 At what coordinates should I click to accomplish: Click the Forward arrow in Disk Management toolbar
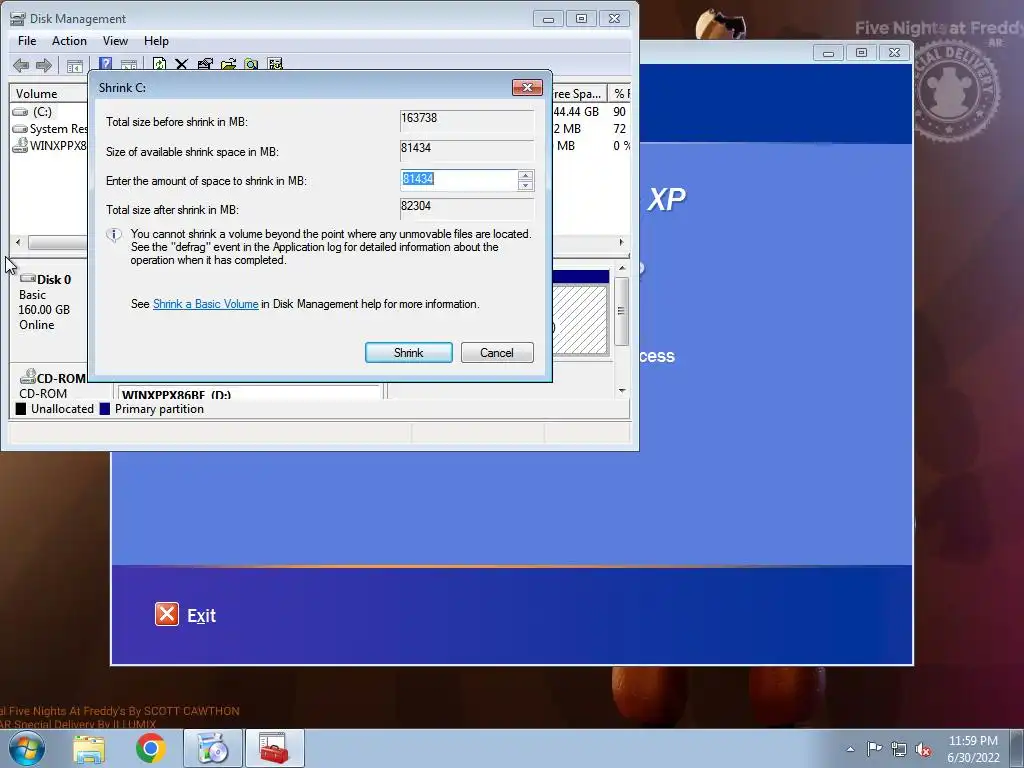pyautogui.click(x=44, y=65)
